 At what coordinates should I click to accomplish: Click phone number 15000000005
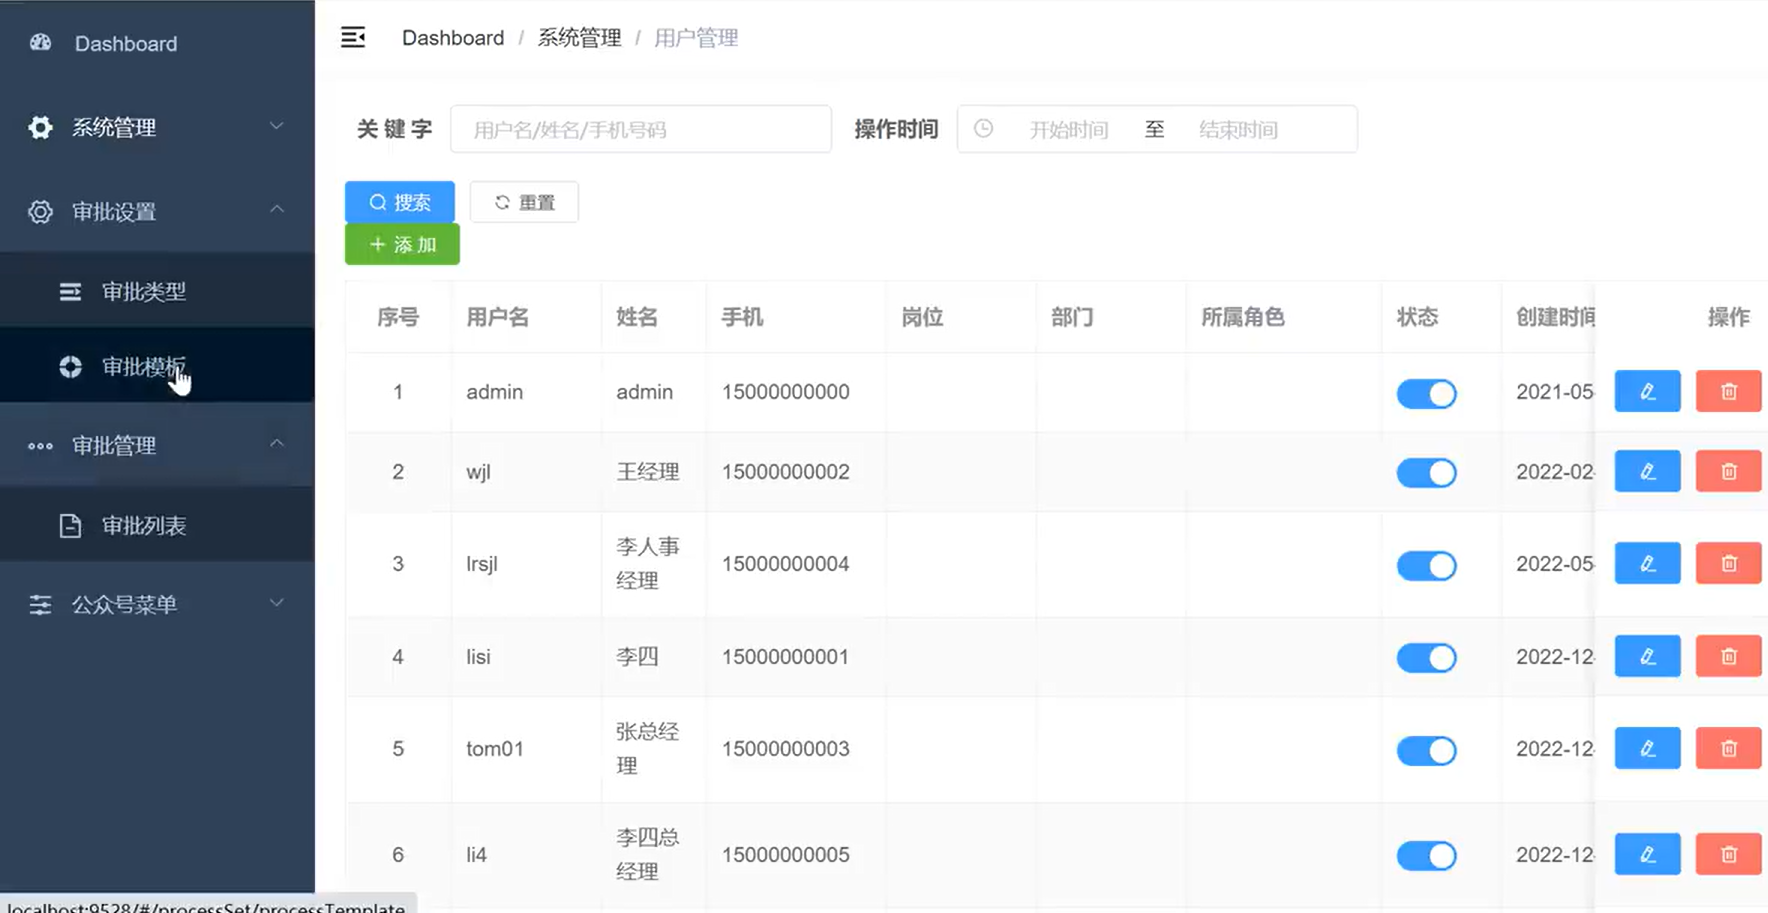pyautogui.click(x=786, y=855)
